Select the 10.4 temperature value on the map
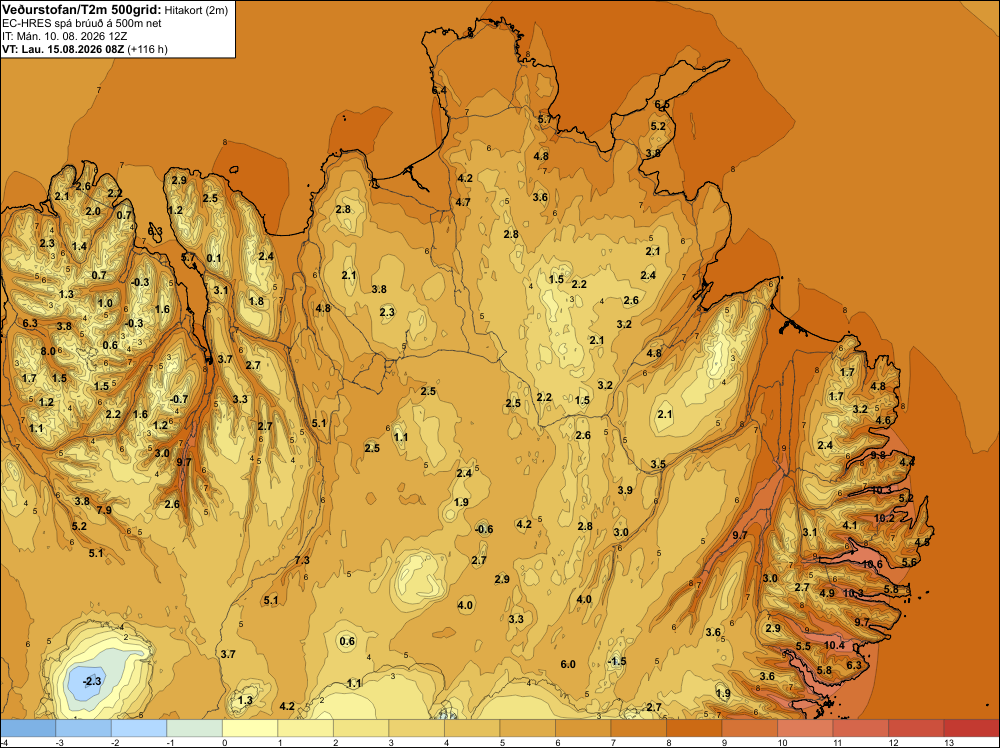The image size is (1000, 748). tap(834, 645)
